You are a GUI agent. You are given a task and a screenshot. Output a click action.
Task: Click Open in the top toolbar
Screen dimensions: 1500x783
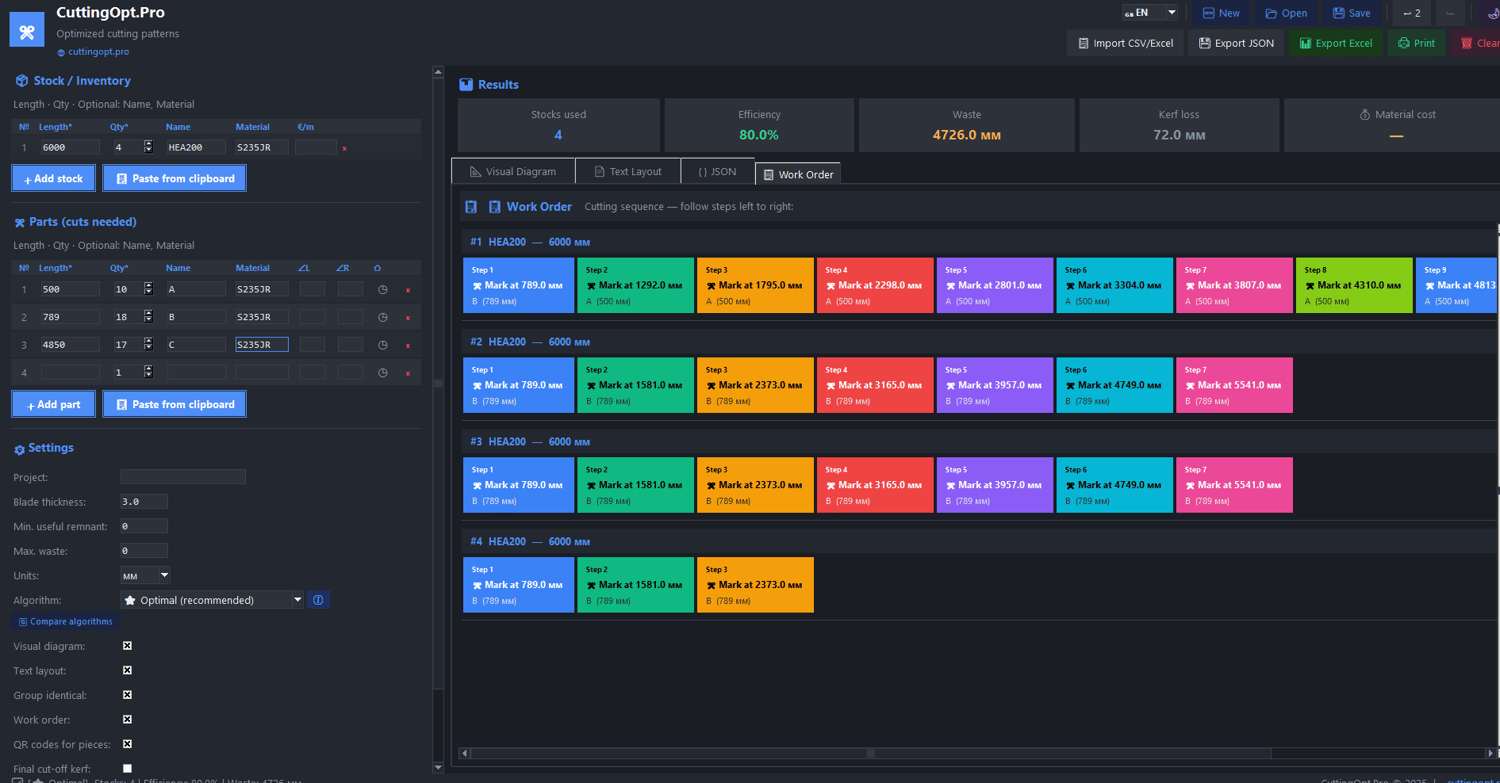point(1286,13)
